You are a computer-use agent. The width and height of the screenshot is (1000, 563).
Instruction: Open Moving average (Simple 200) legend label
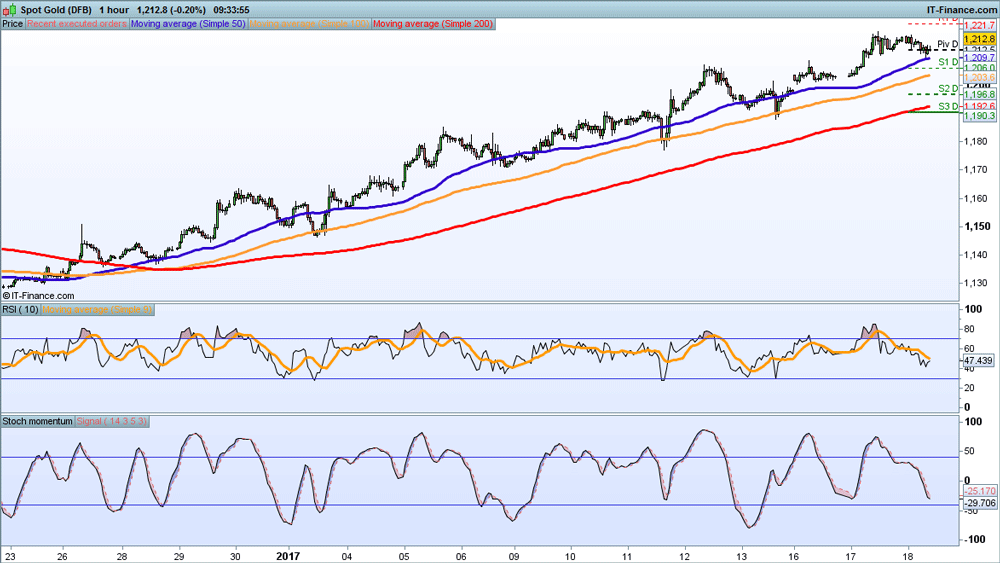click(x=432, y=24)
